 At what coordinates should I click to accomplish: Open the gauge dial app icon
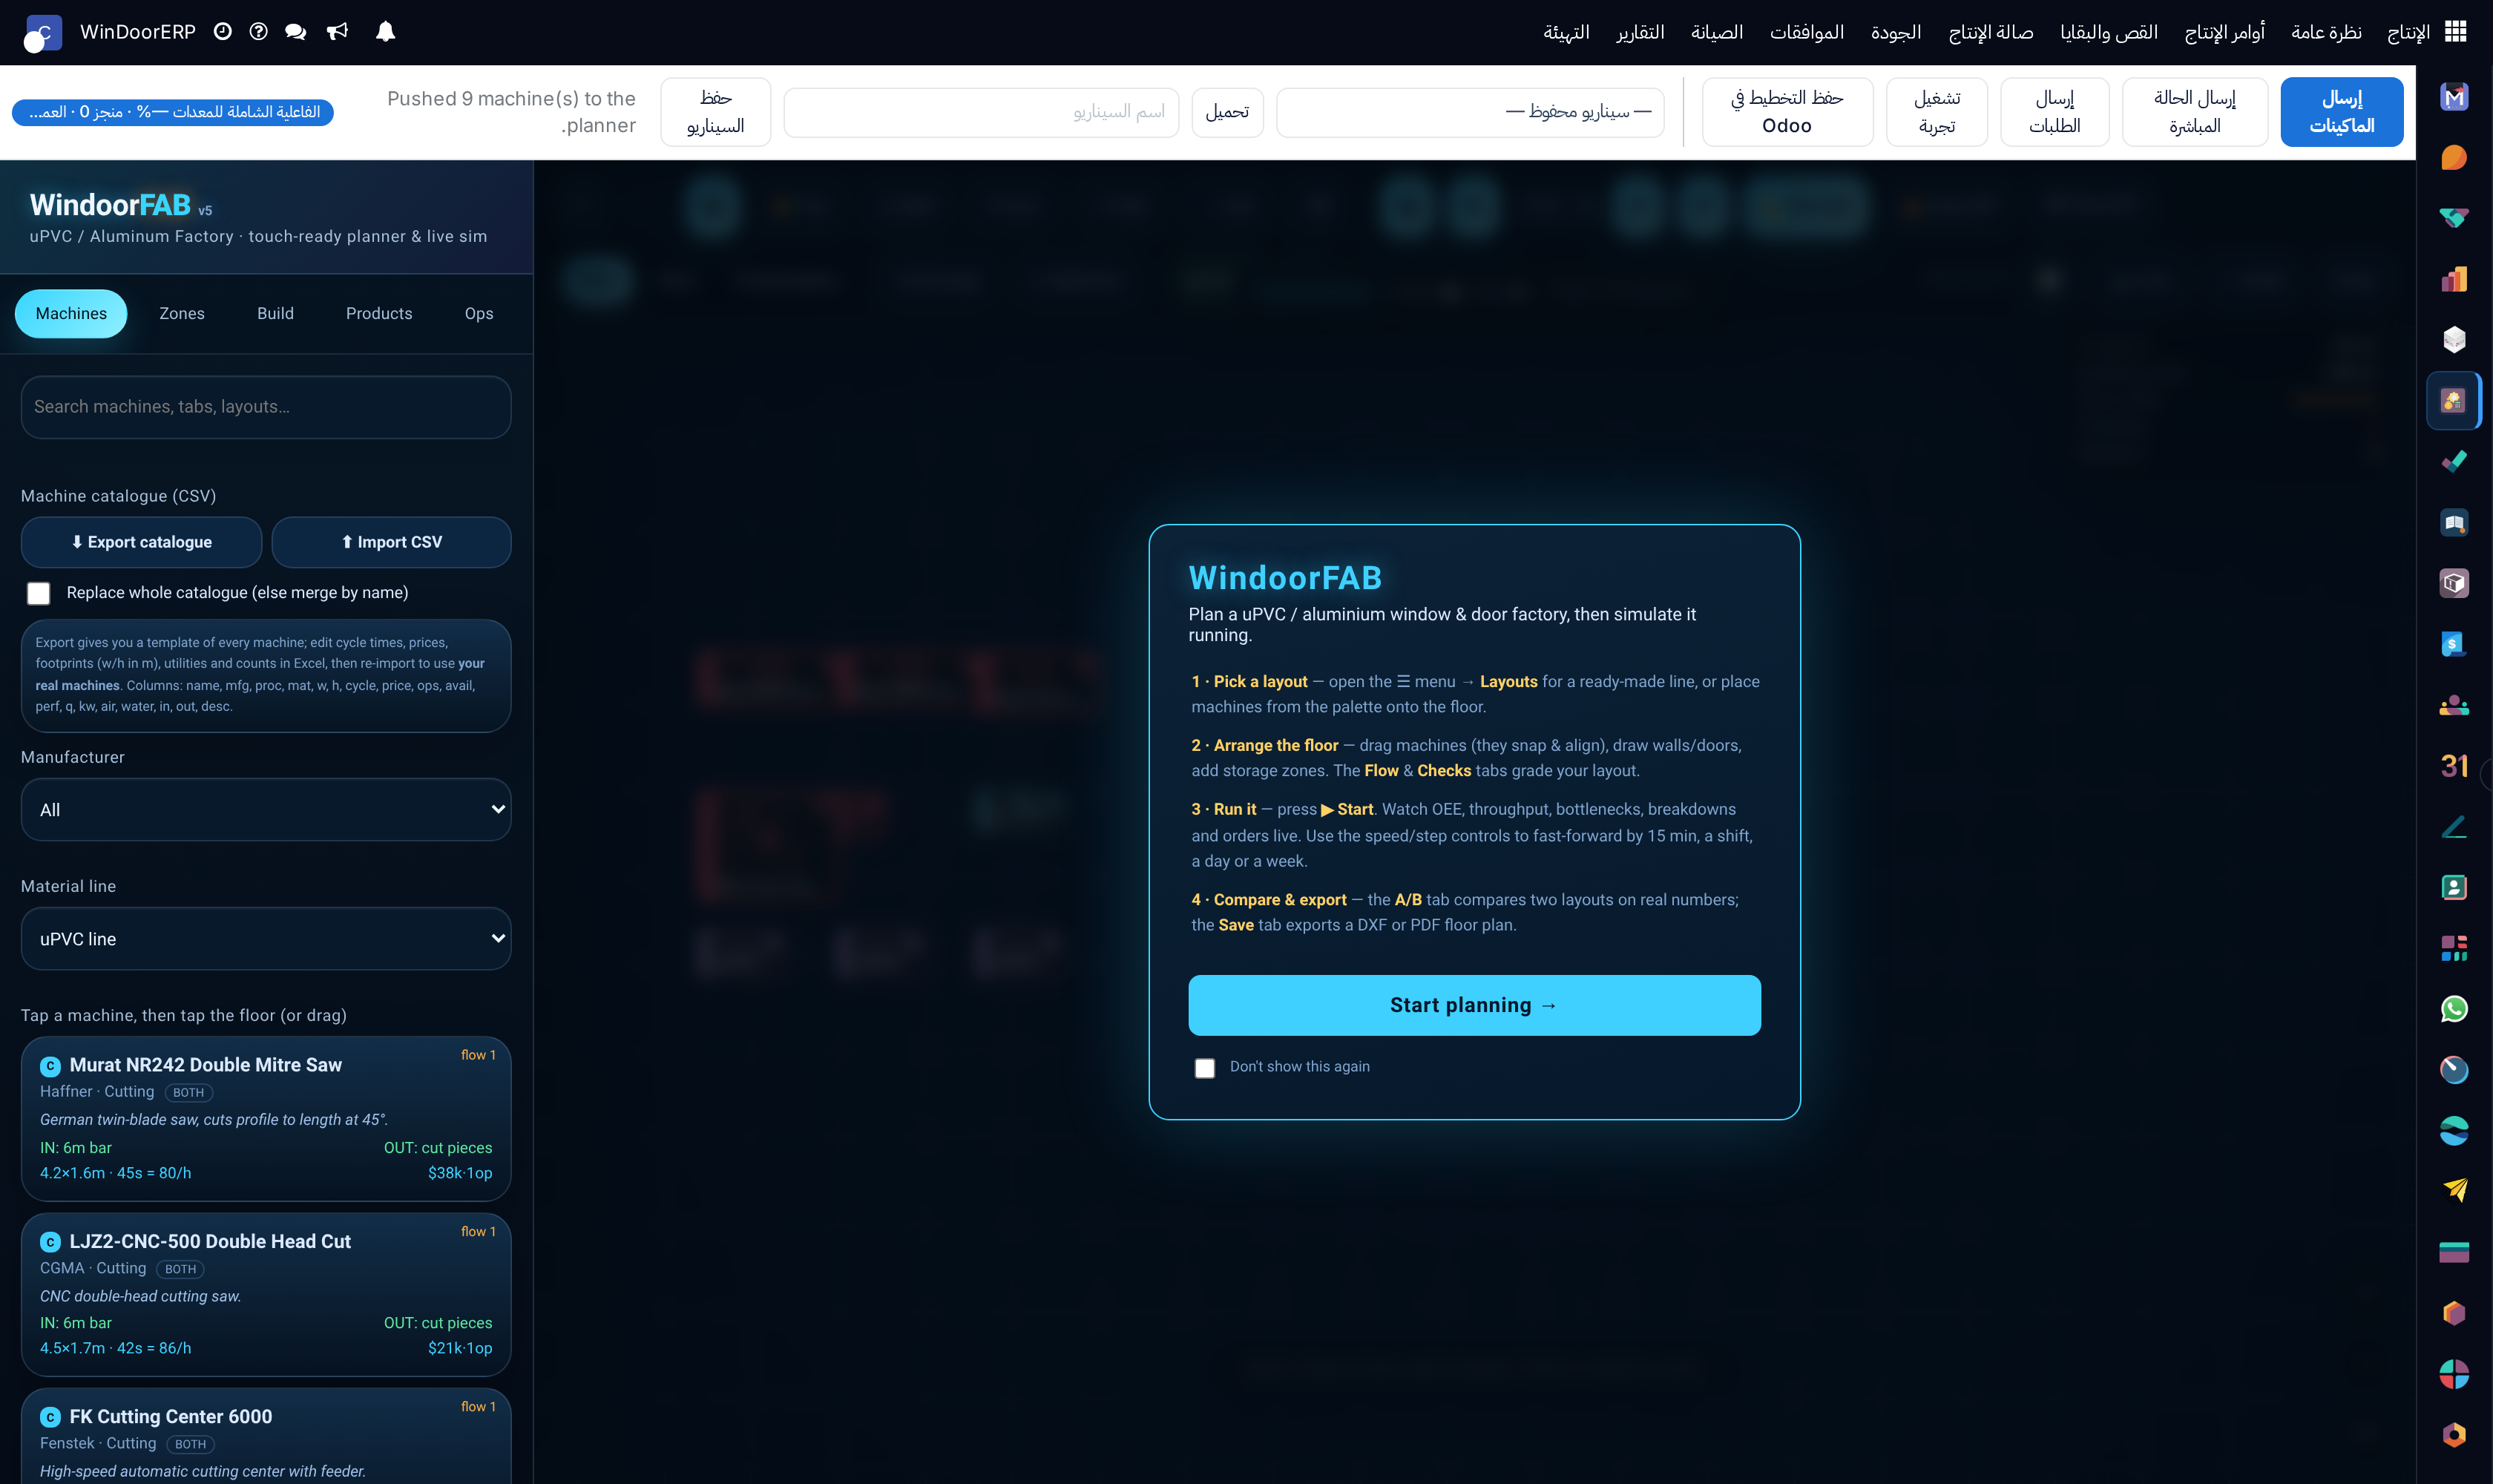pyautogui.click(x=2454, y=1070)
